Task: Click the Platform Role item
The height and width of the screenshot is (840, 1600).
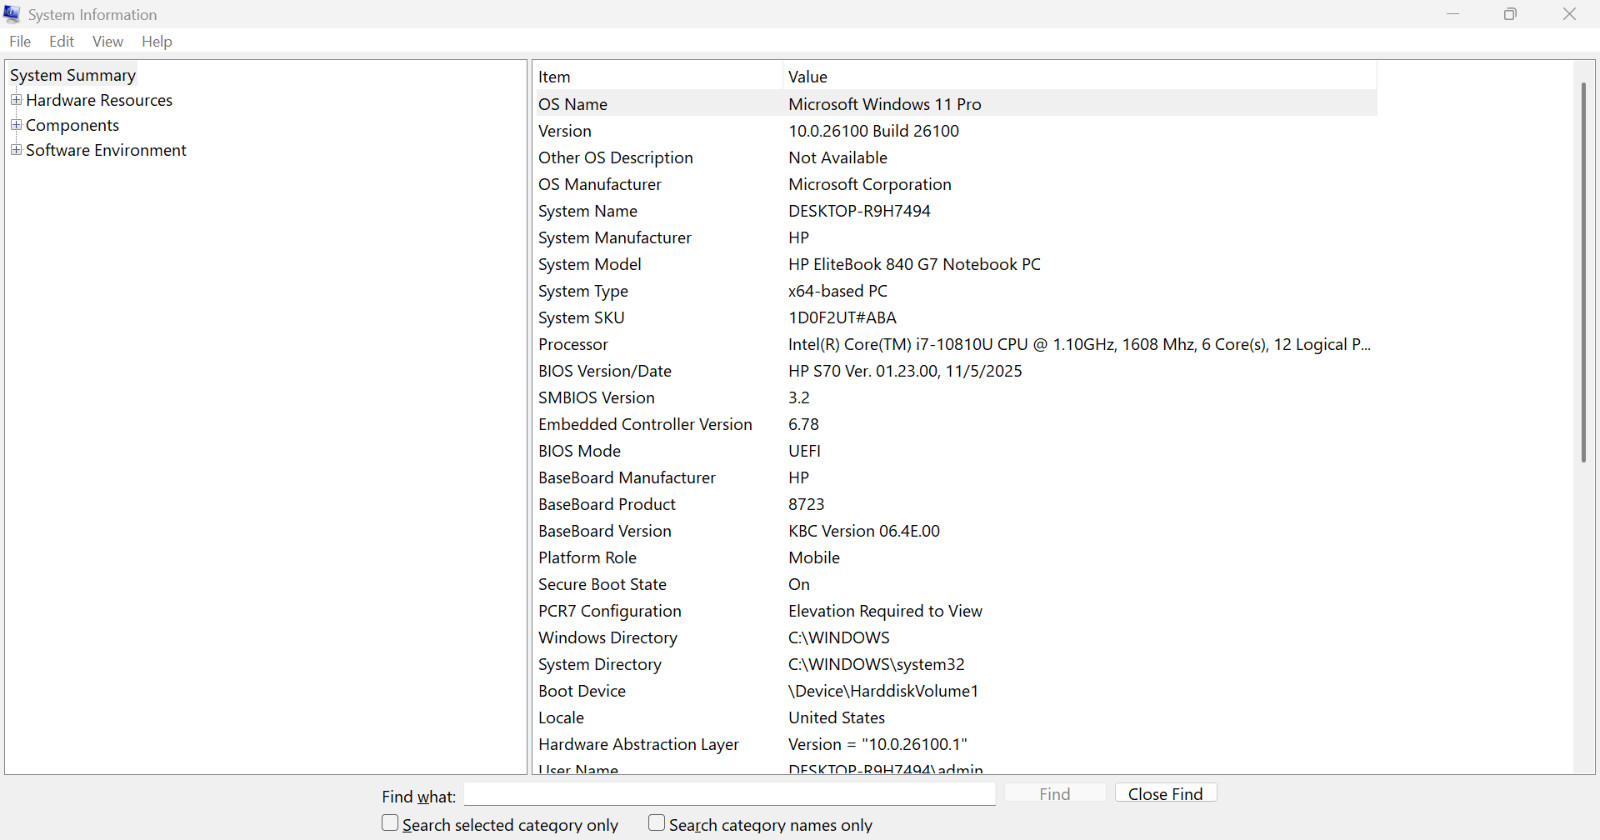Action: click(587, 558)
